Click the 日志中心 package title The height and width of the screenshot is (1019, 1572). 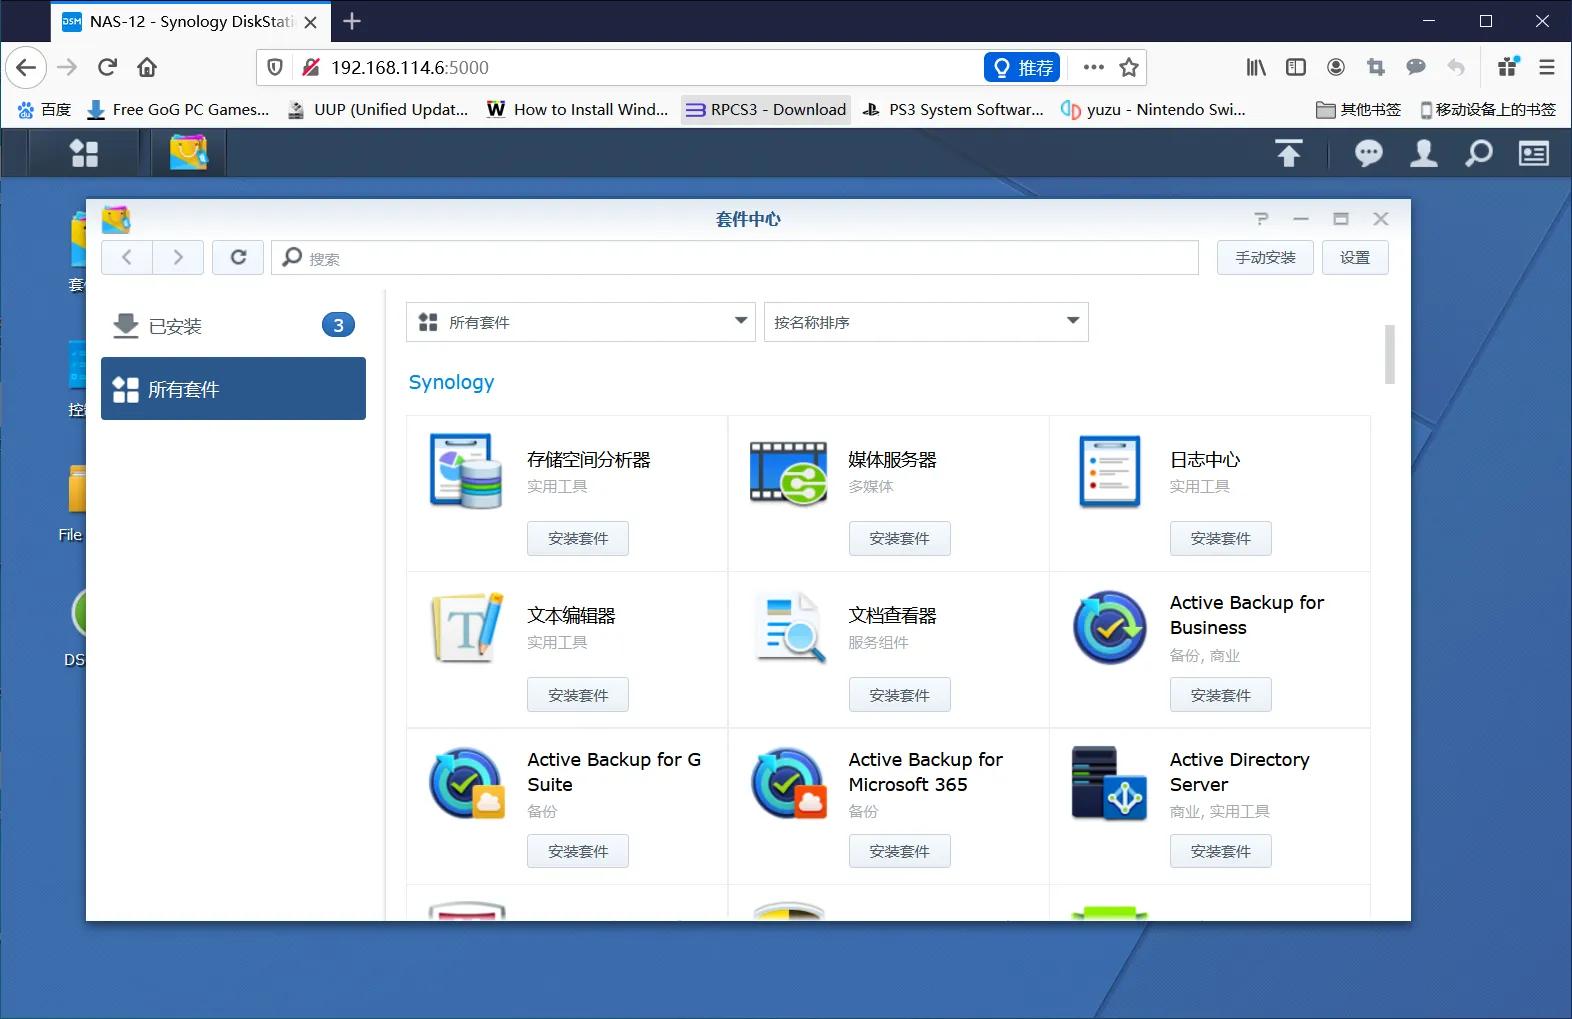click(1205, 460)
